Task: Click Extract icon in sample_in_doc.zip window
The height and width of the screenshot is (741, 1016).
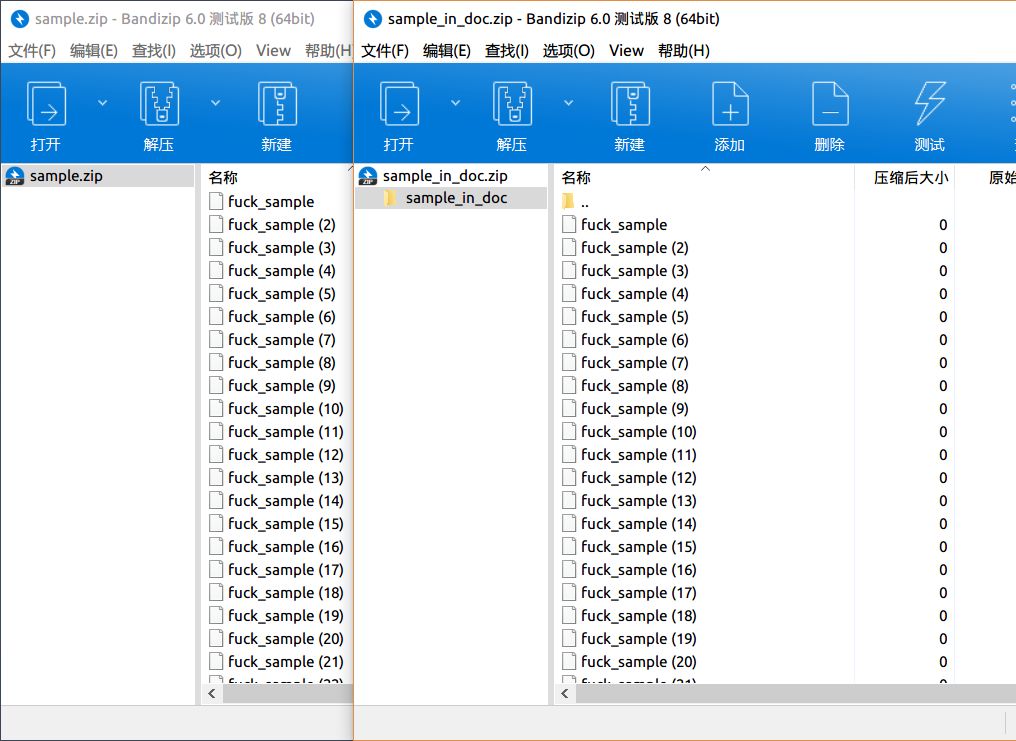Action: [x=512, y=104]
